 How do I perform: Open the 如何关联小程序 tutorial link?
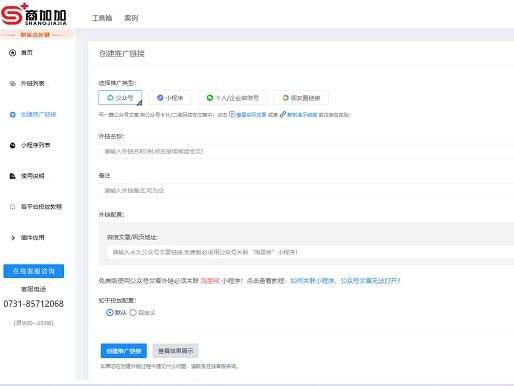312,281
